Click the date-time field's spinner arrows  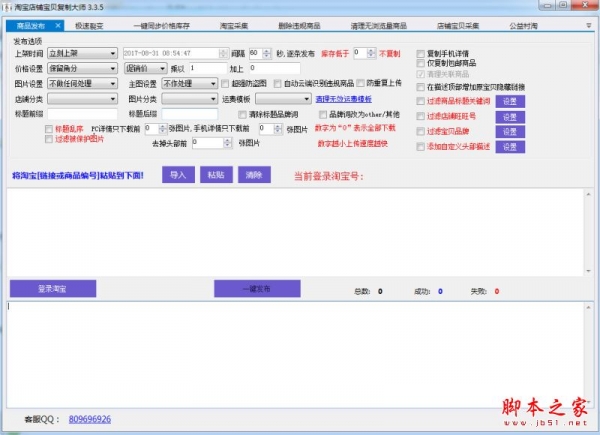223,53
